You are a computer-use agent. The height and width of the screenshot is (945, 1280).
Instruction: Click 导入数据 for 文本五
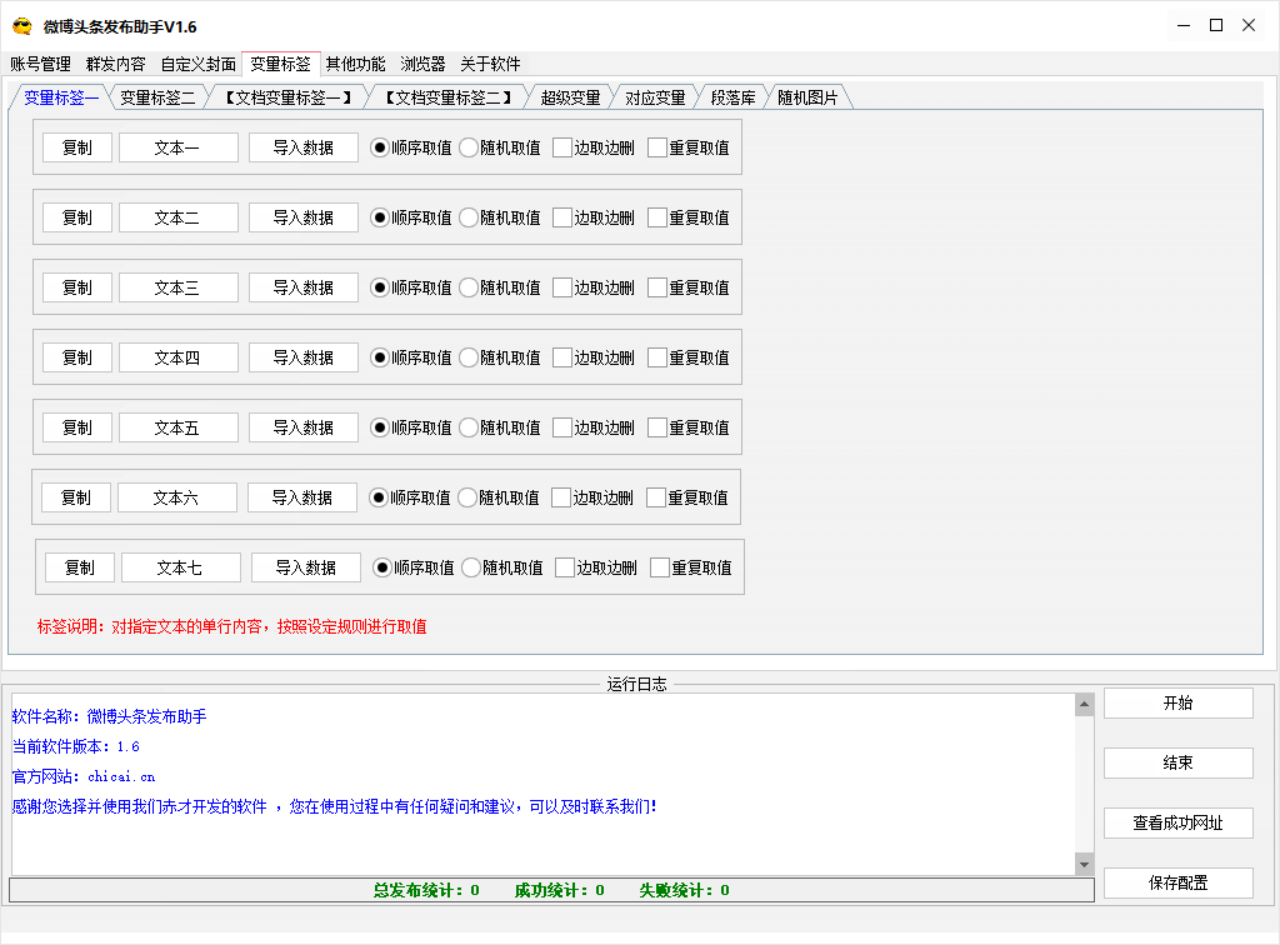pos(303,427)
